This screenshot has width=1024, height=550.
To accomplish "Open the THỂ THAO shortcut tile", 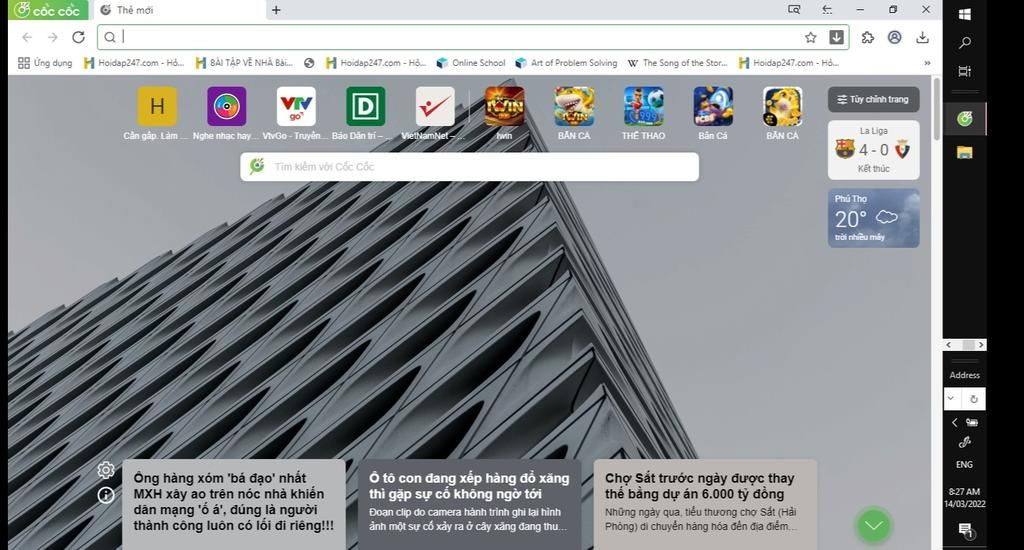I will [x=643, y=114].
